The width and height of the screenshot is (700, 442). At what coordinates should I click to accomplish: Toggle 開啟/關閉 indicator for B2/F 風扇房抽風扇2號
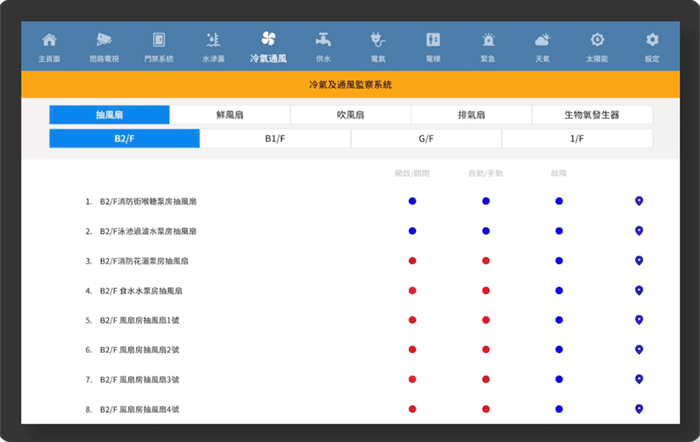pyautogui.click(x=412, y=350)
